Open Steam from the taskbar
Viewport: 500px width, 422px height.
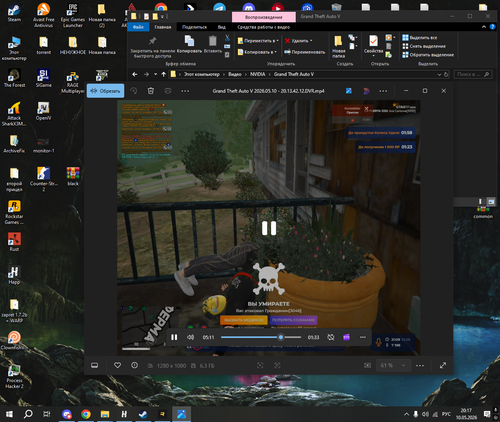tap(143, 414)
